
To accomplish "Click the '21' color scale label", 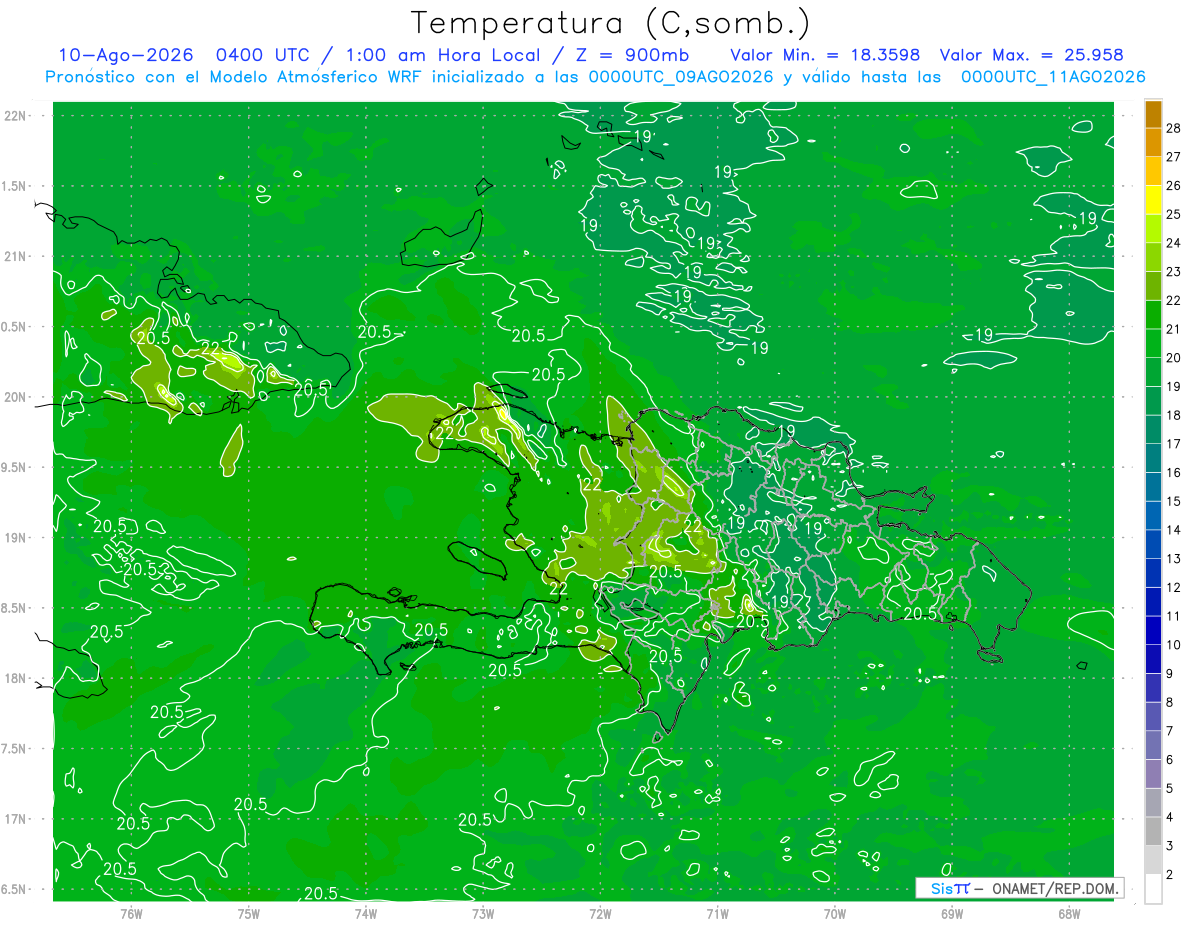I will click(x=1174, y=329).
